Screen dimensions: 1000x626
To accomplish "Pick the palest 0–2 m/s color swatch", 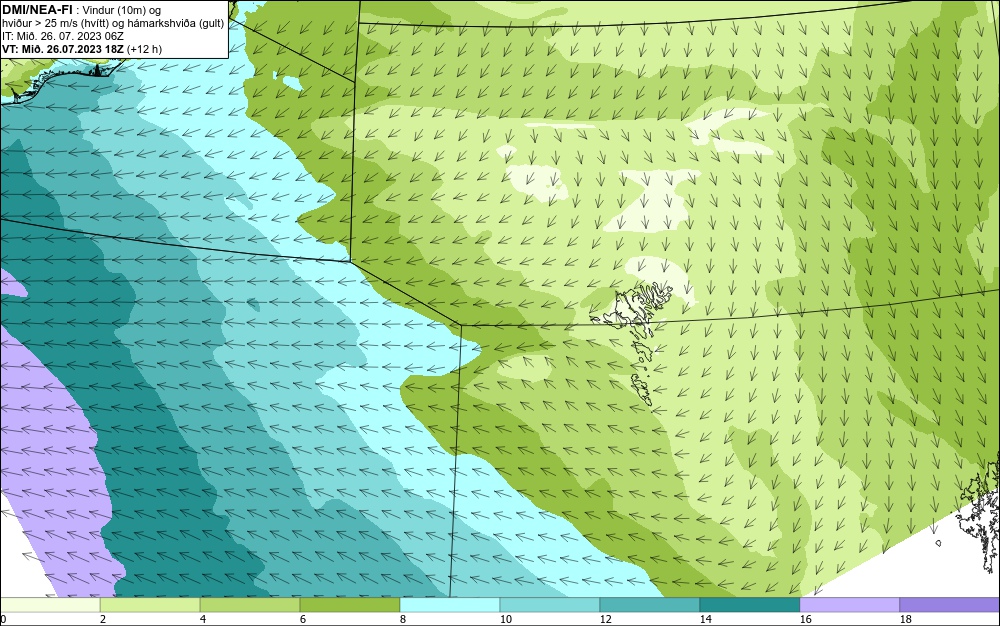I will (x=50, y=604).
